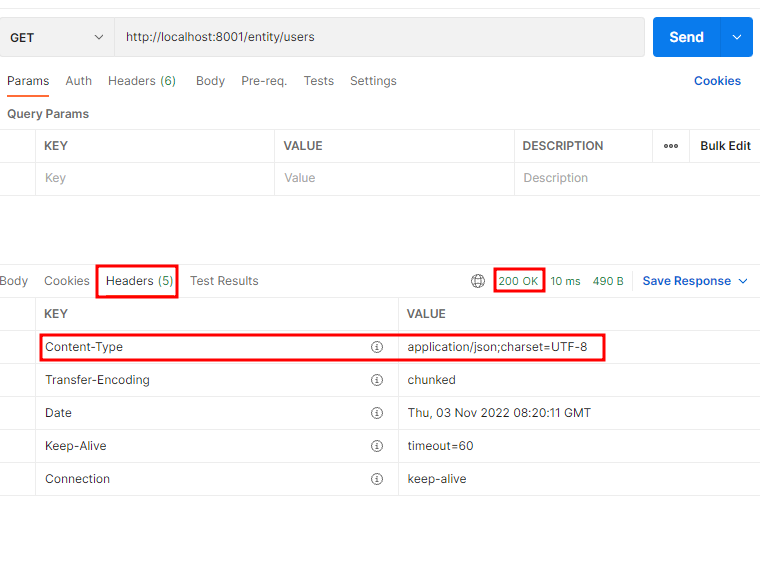Screen dimensions: 760x562
Task: Switch to the Params tab
Action: pos(28,81)
